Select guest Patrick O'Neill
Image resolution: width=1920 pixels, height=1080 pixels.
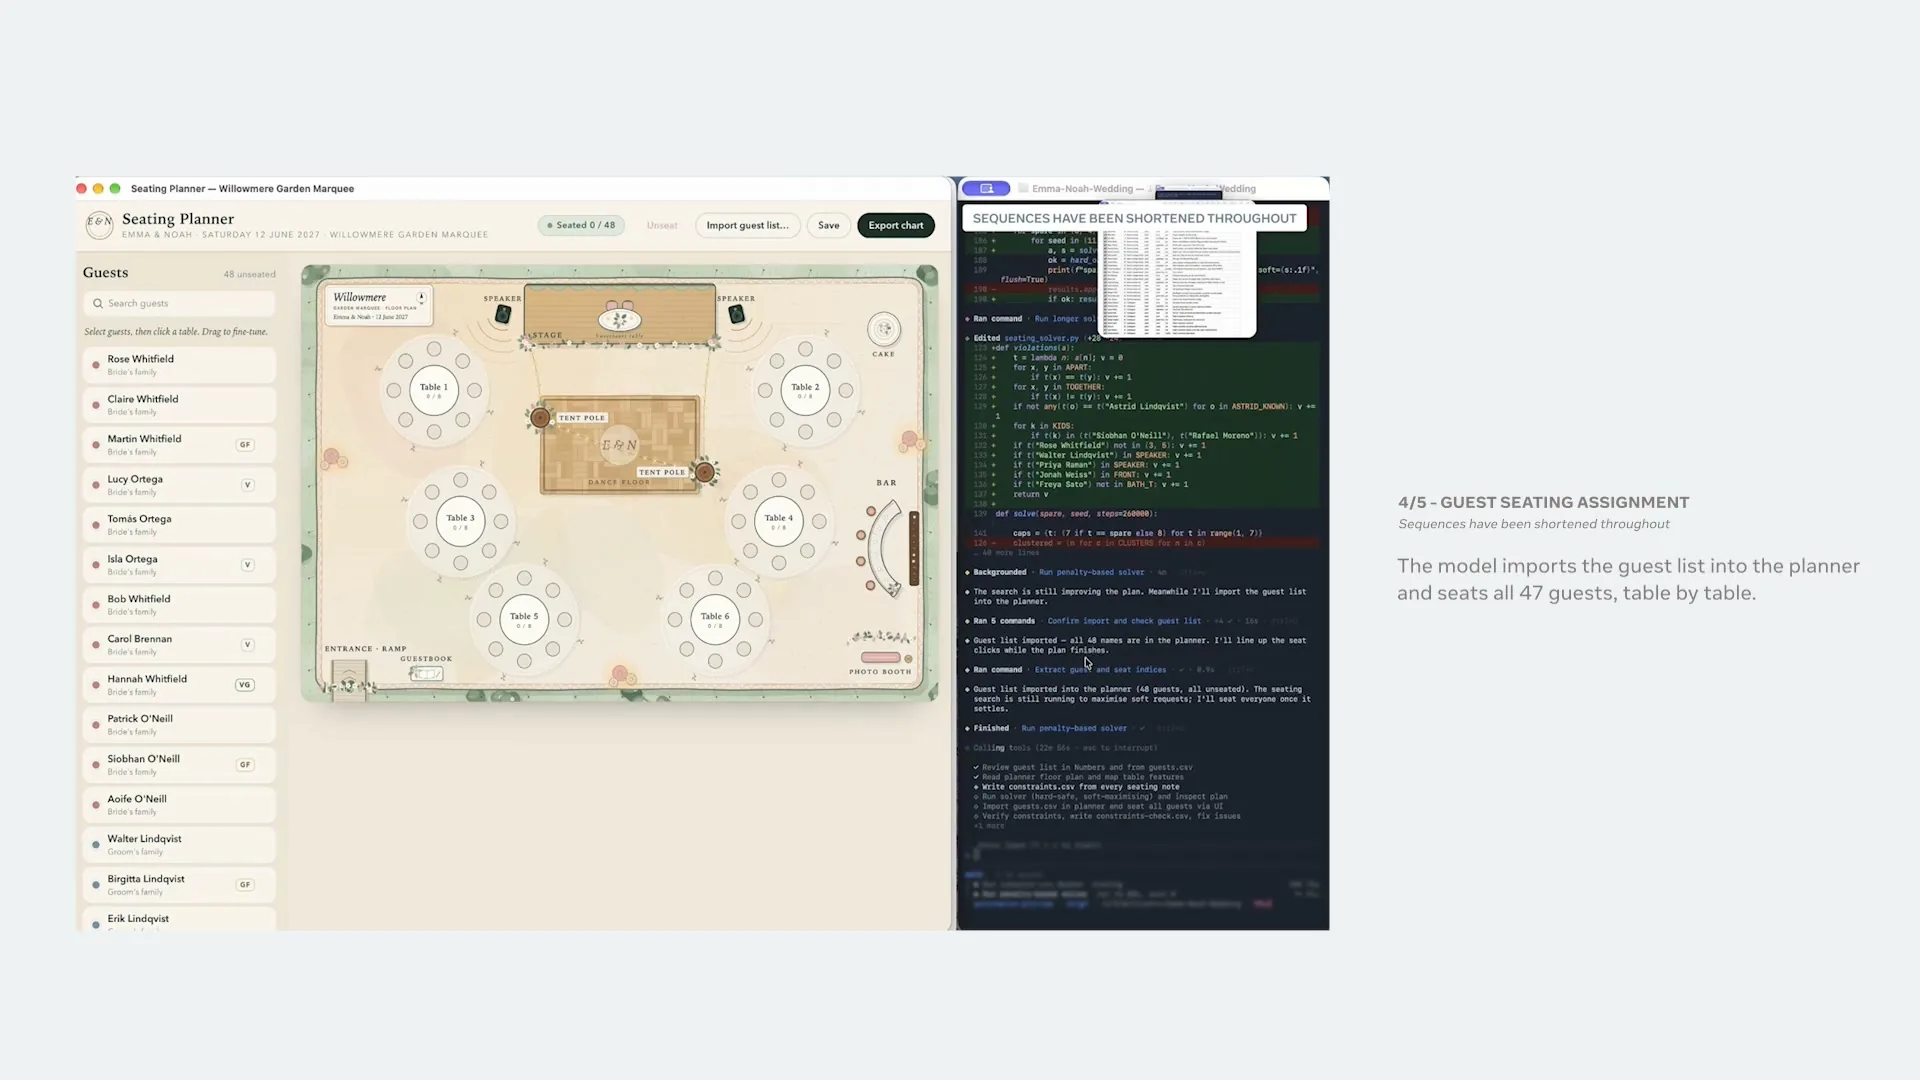(179, 725)
